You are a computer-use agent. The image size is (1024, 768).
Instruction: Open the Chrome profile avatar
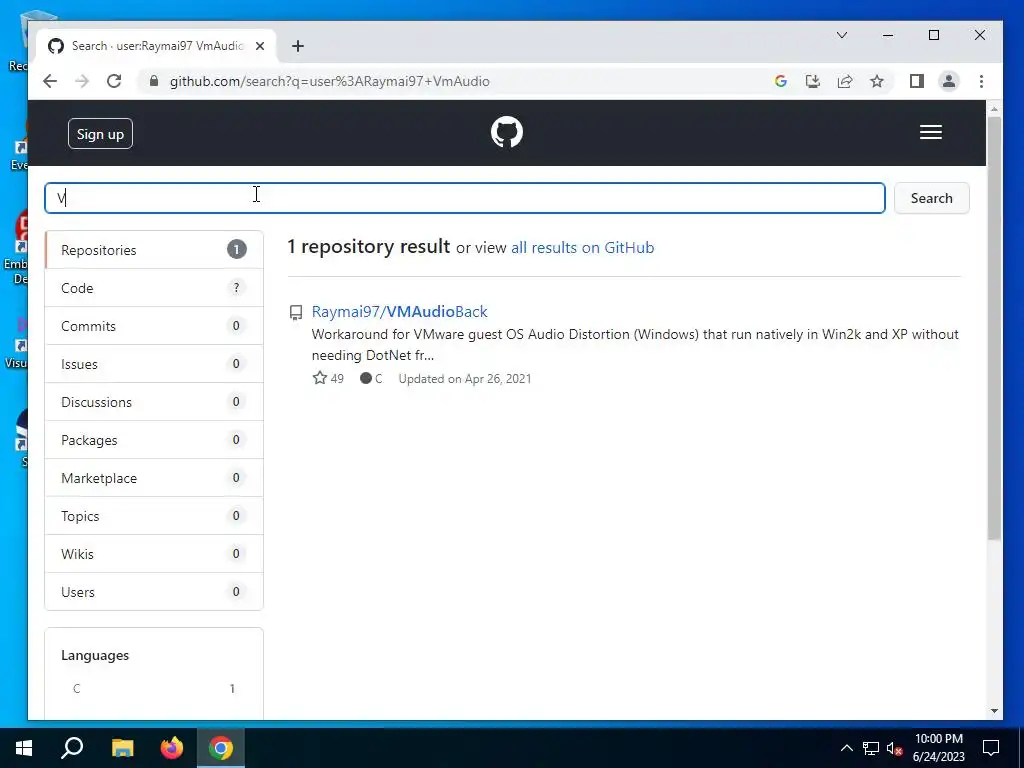pos(949,81)
